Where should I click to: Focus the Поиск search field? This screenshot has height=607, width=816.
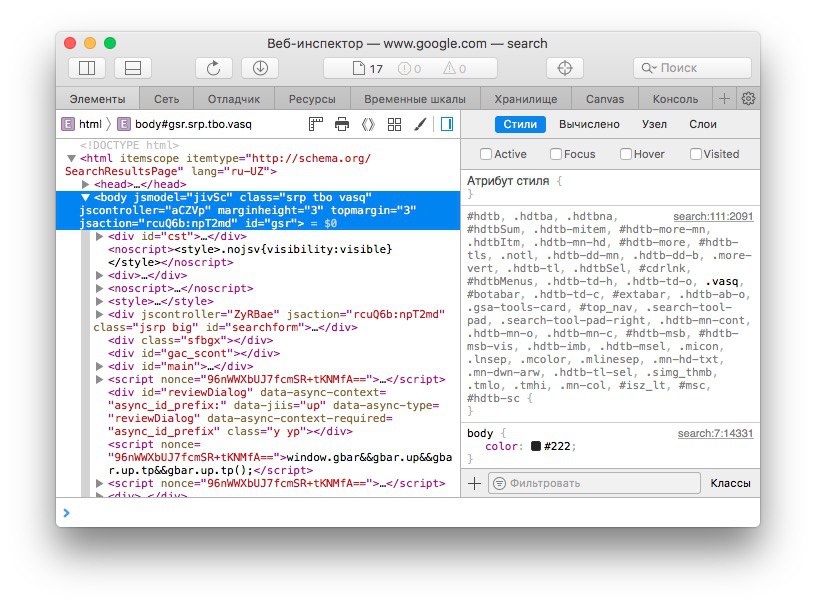coord(692,68)
